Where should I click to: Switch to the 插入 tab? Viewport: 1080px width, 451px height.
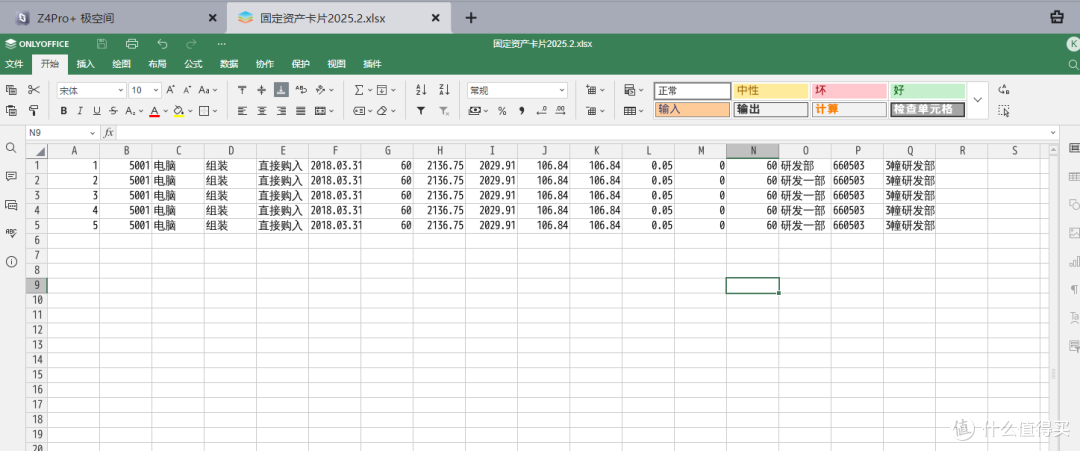[x=85, y=64]
